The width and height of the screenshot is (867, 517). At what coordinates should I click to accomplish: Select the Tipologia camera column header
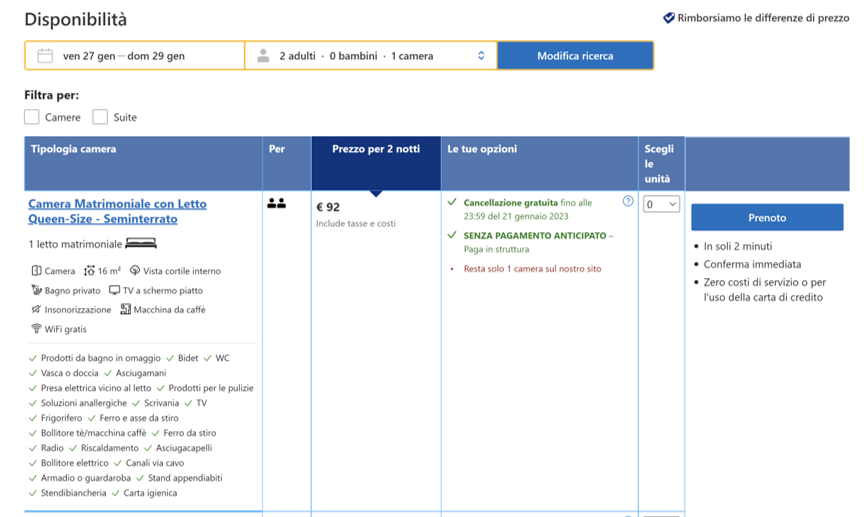73,149
